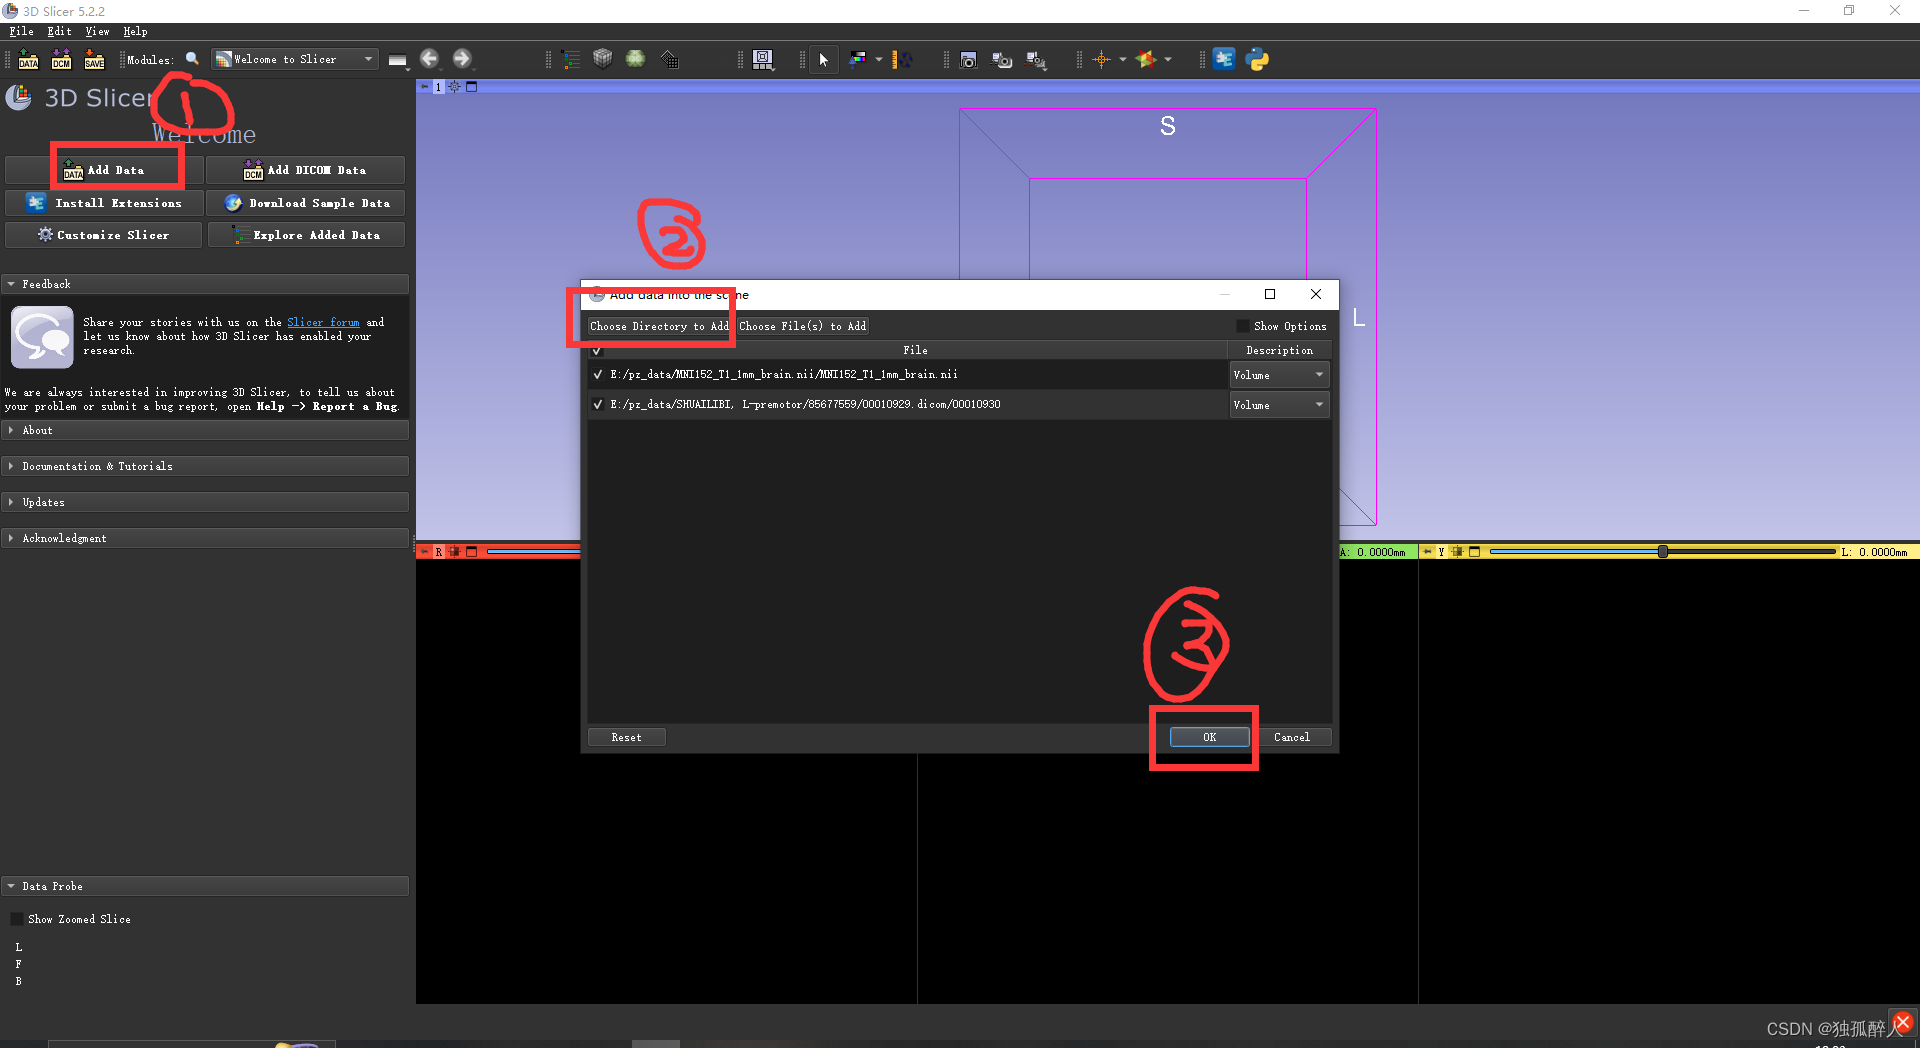Open the Slicer forum link
Viewport: 1920px width, 1048px height.
tap(322, 322)
